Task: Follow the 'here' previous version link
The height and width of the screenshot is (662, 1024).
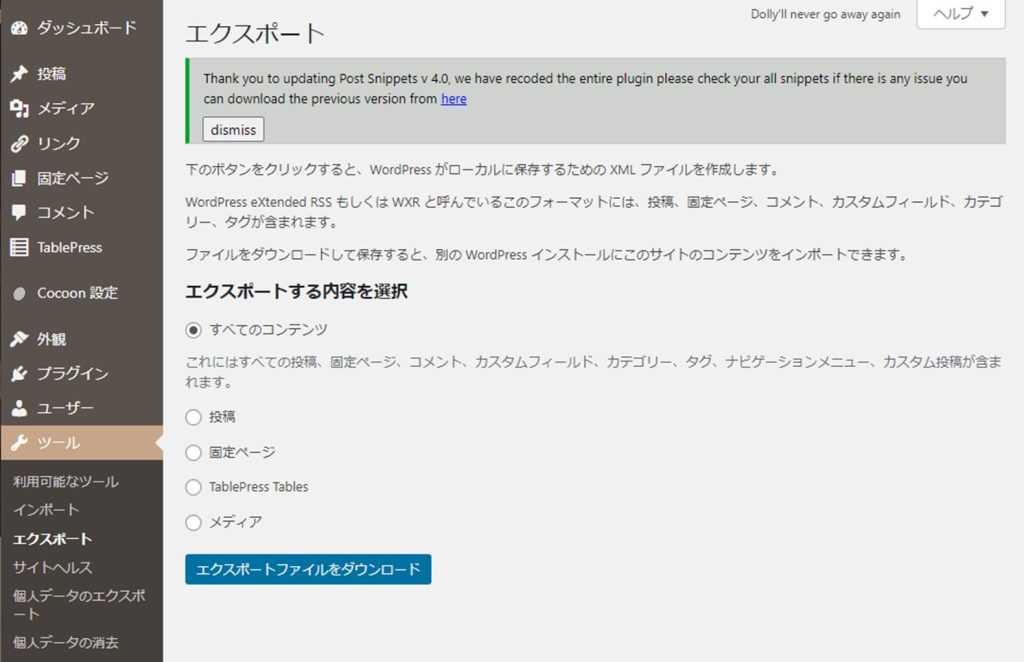Action: [454, 99]
